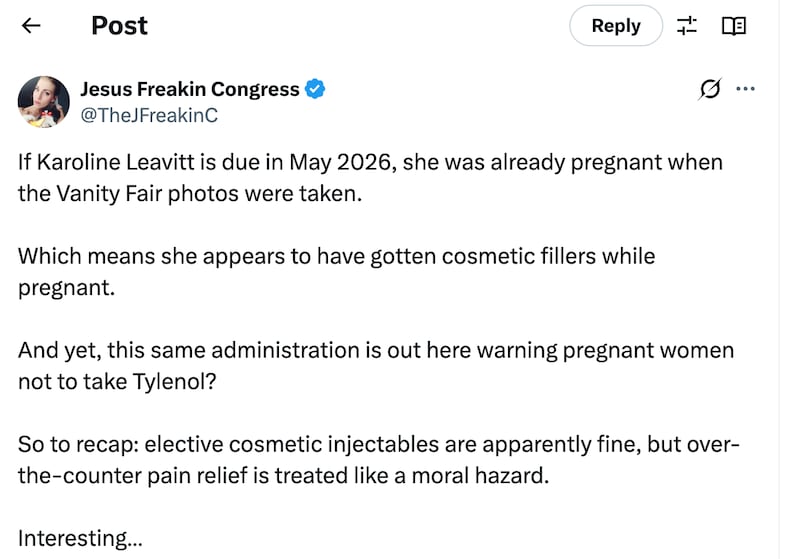Open the Jesus Freakin Congress profile name
Image resolution: width=800 pixels, height=559 pixels.
coord(189,89)
